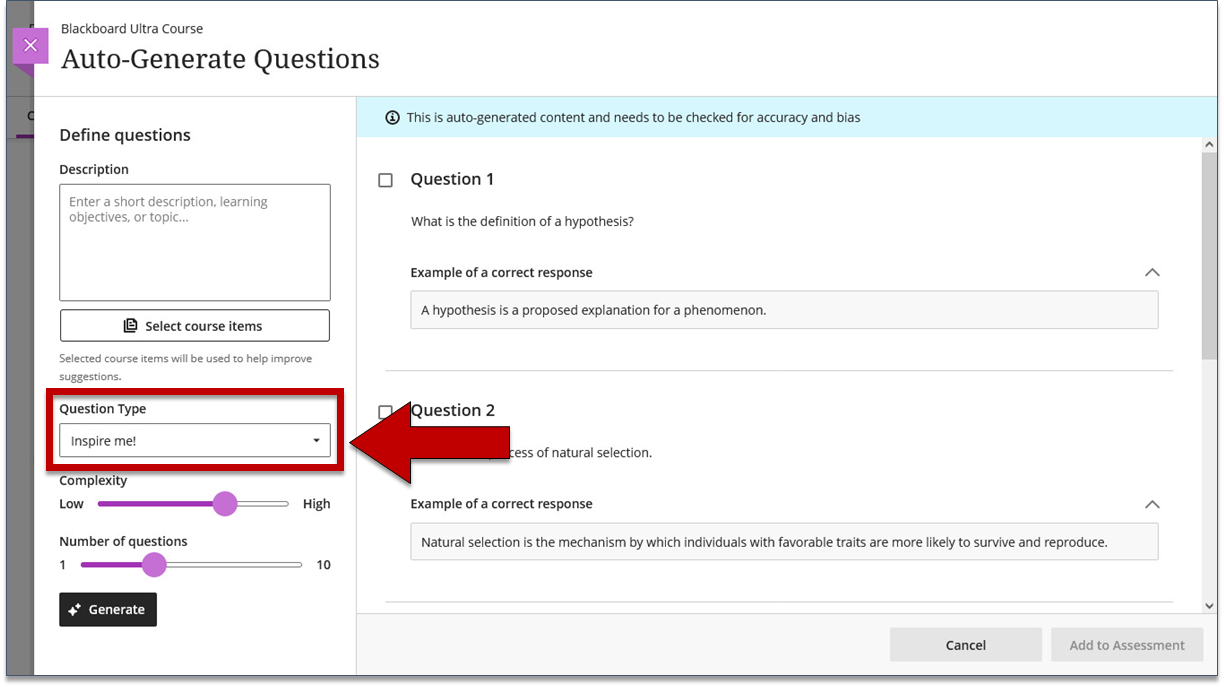Click the Add to Assessment button
Viewport: 1224px width, 687px height.
point(1127,645)
